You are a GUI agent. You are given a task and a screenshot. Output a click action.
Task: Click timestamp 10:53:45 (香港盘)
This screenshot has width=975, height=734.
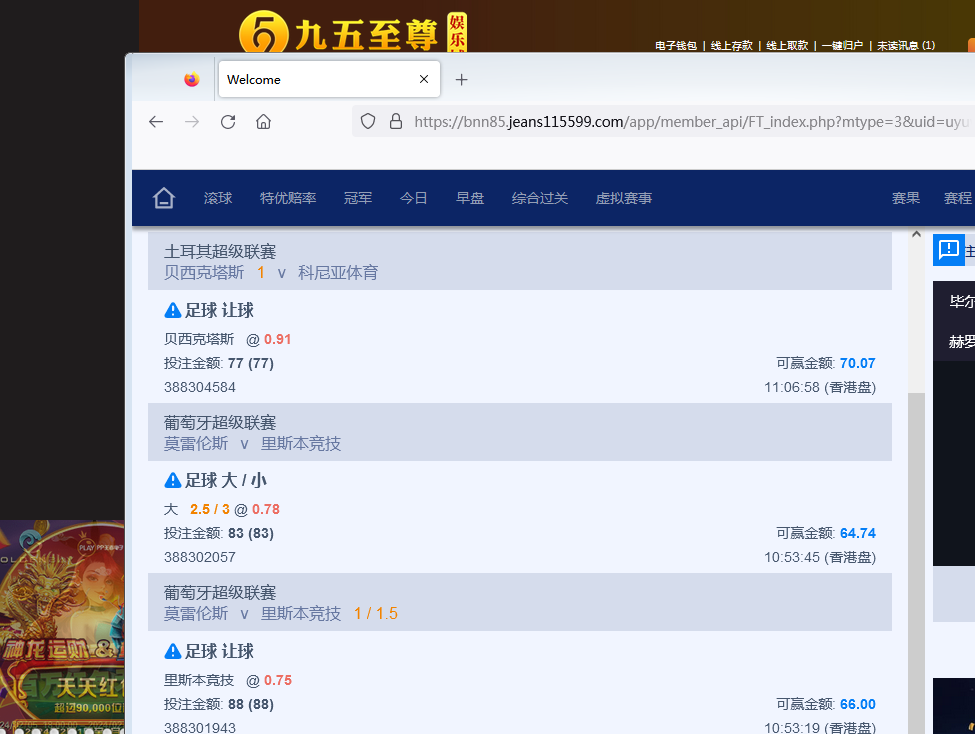click(820, 557)
